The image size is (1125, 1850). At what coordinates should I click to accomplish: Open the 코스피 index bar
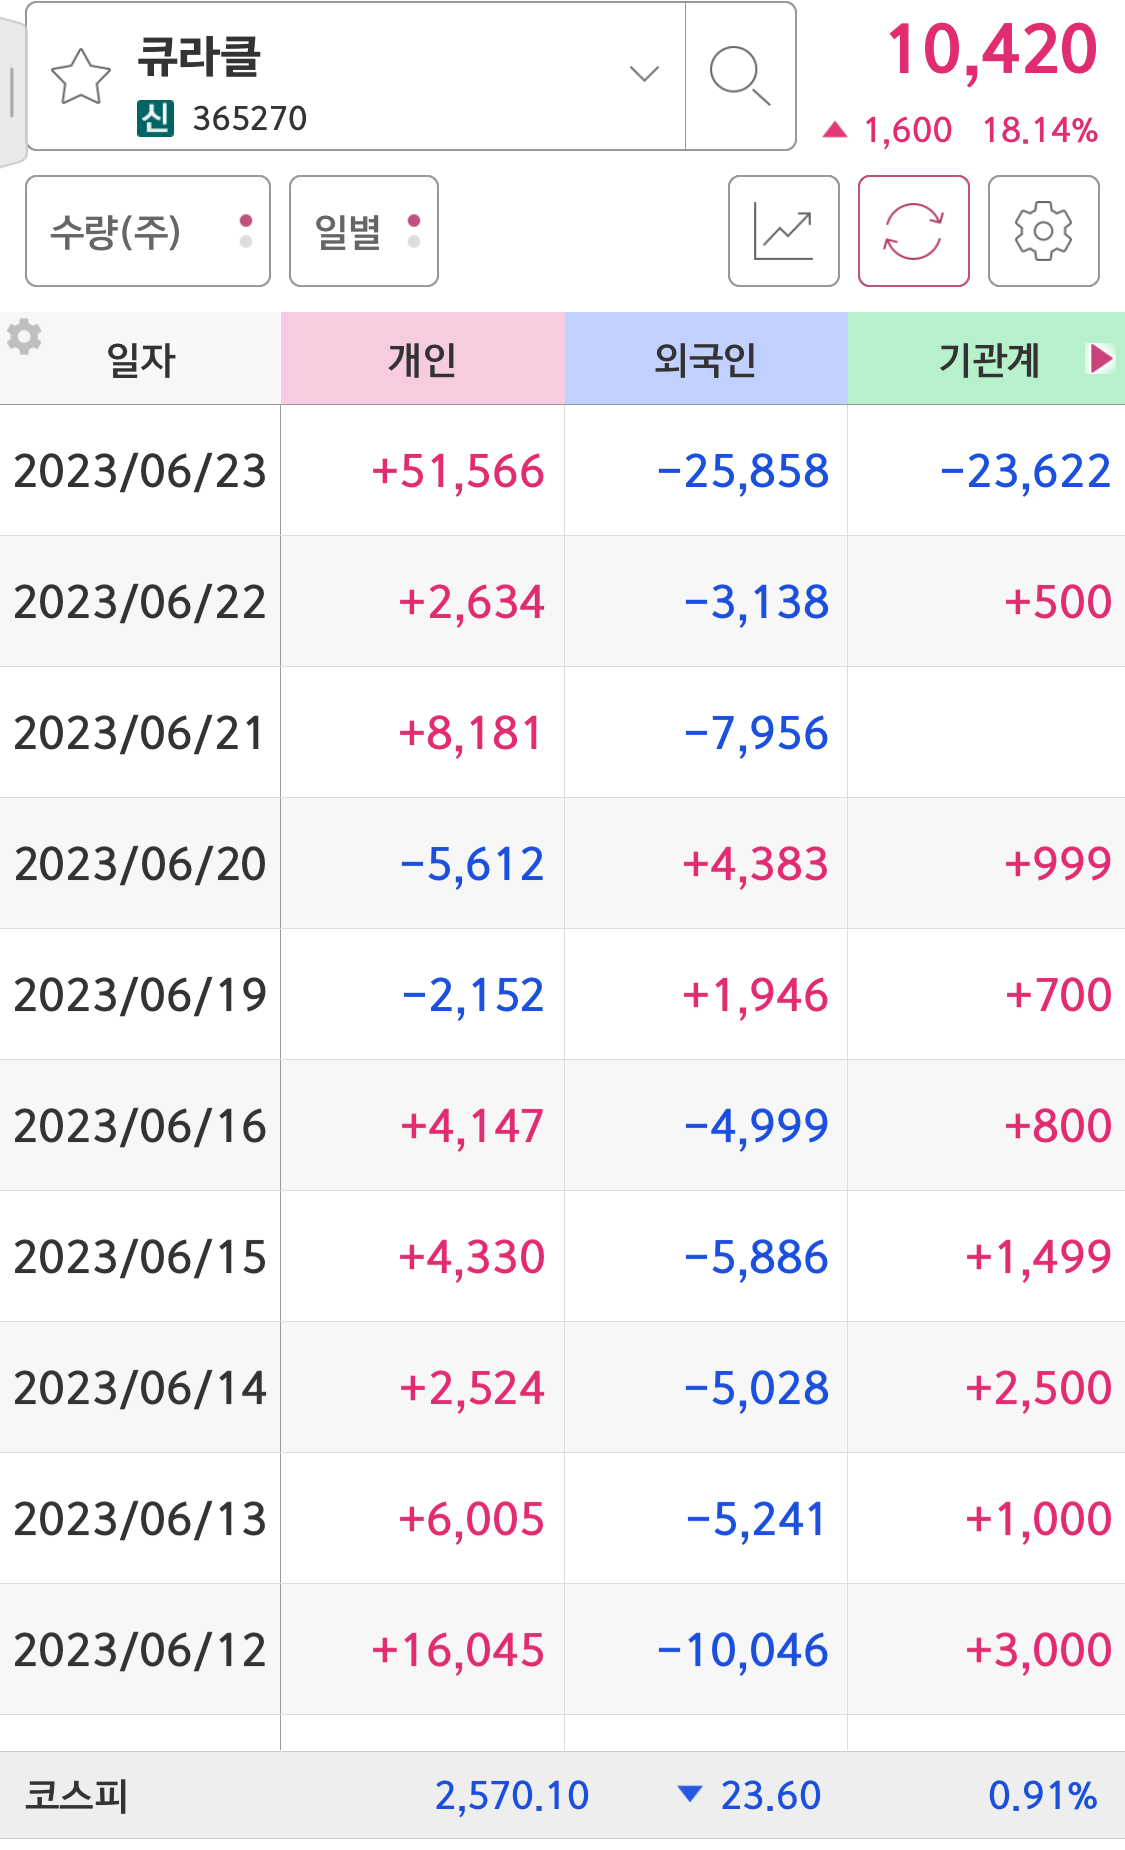pos(562,1795)
